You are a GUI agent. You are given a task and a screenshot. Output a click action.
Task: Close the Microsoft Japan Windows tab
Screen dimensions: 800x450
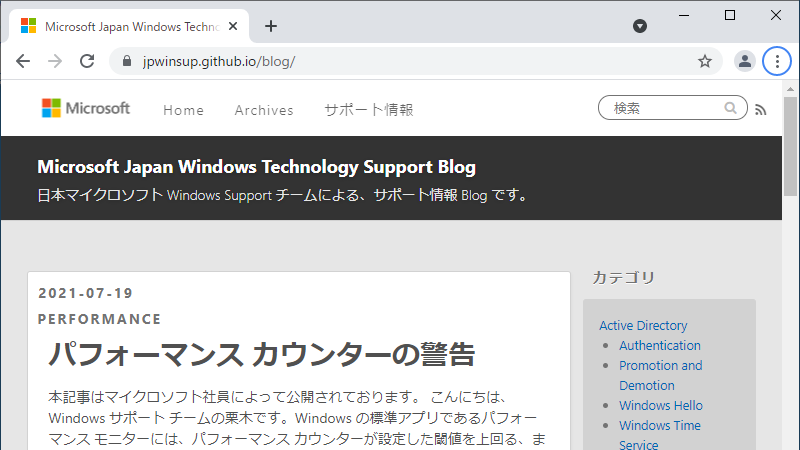tap(233, 26)
